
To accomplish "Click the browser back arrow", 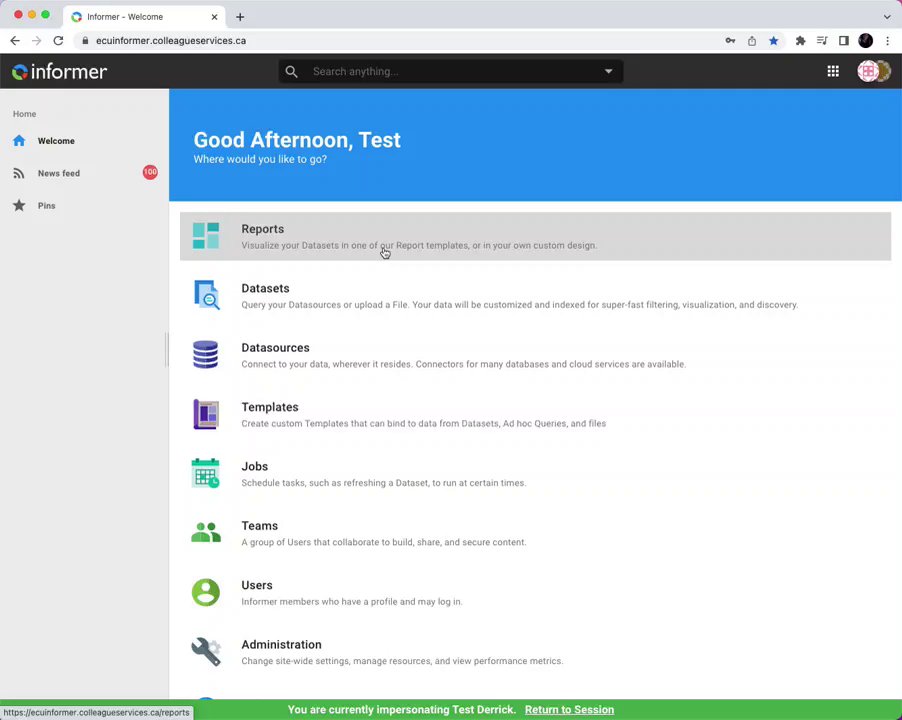I will [x=15, y=41].
